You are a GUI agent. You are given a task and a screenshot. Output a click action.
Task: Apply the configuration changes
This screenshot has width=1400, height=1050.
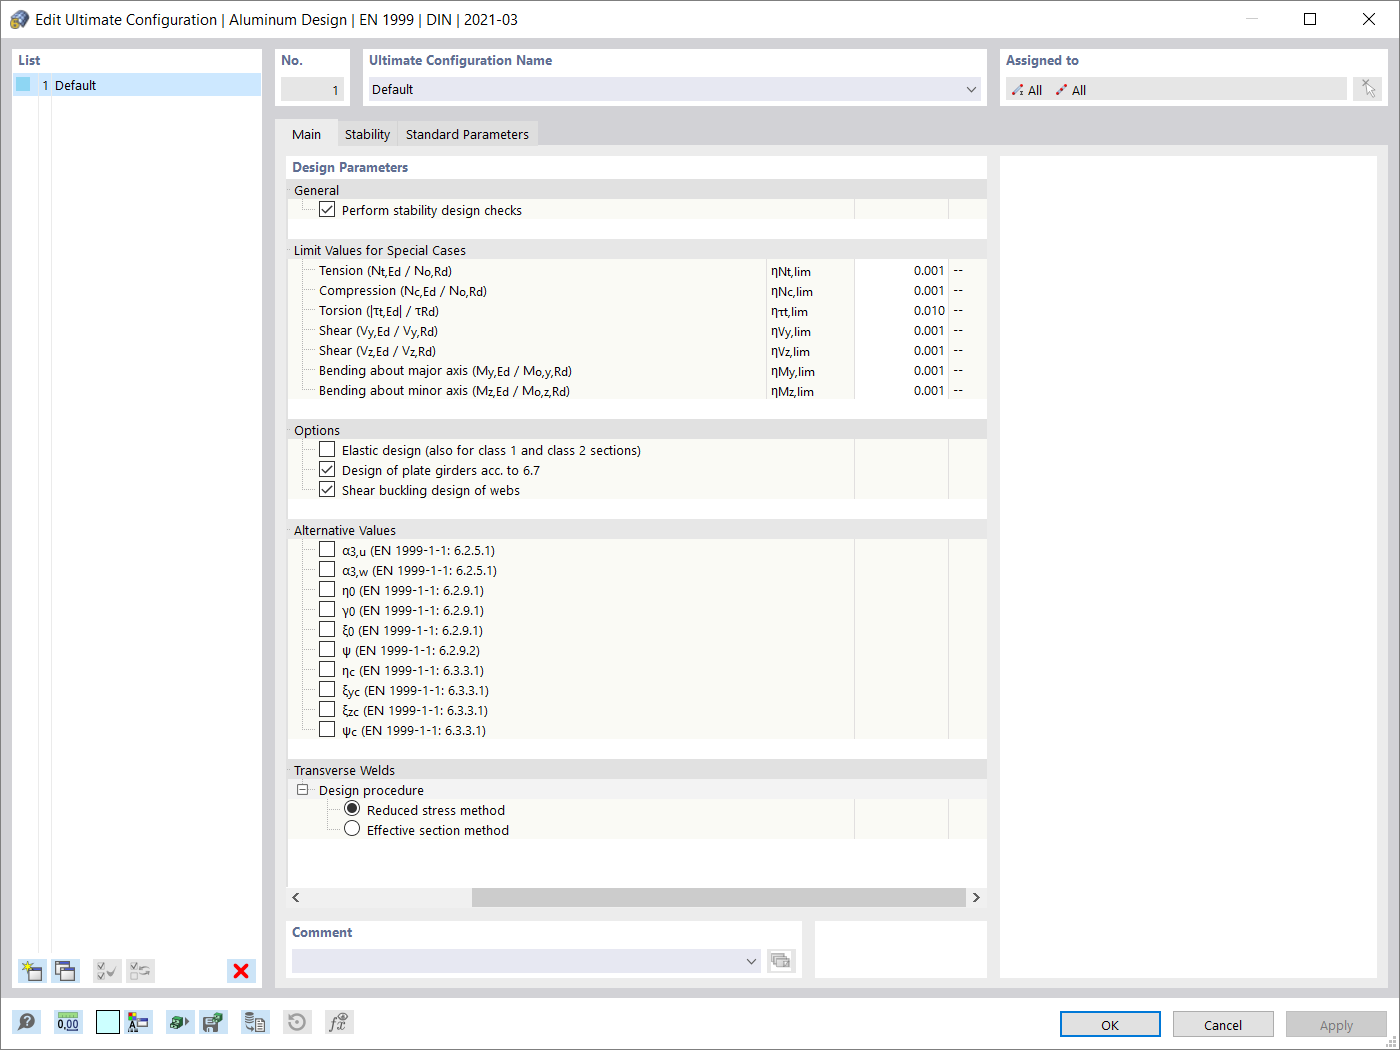click(x=1336, y=1024)
